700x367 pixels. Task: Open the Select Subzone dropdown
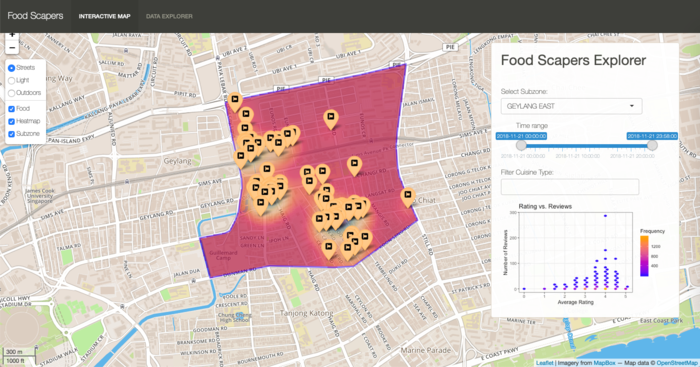(x=571, y=106)
